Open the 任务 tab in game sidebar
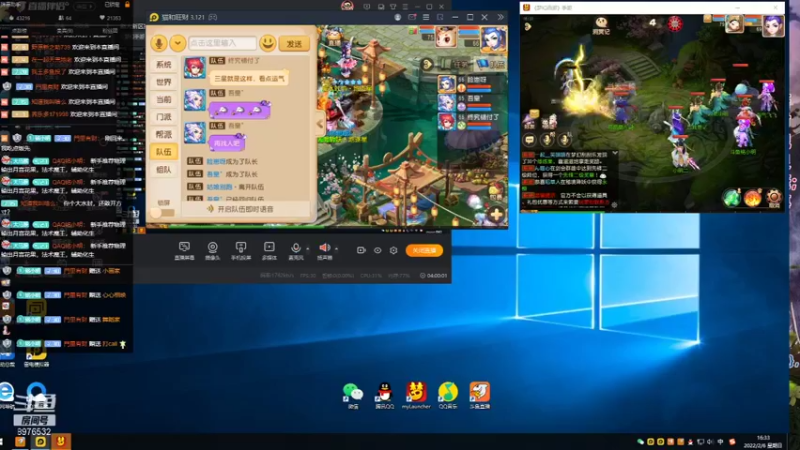 [457, 64]
